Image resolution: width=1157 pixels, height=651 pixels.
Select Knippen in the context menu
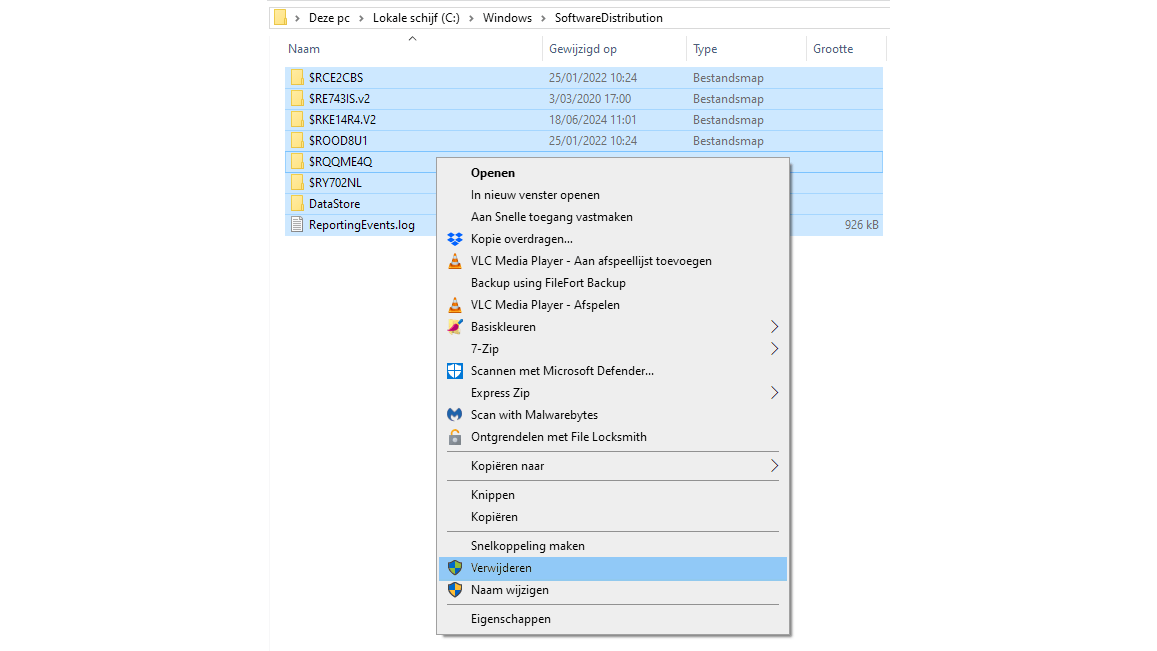(x=493, y=495)
